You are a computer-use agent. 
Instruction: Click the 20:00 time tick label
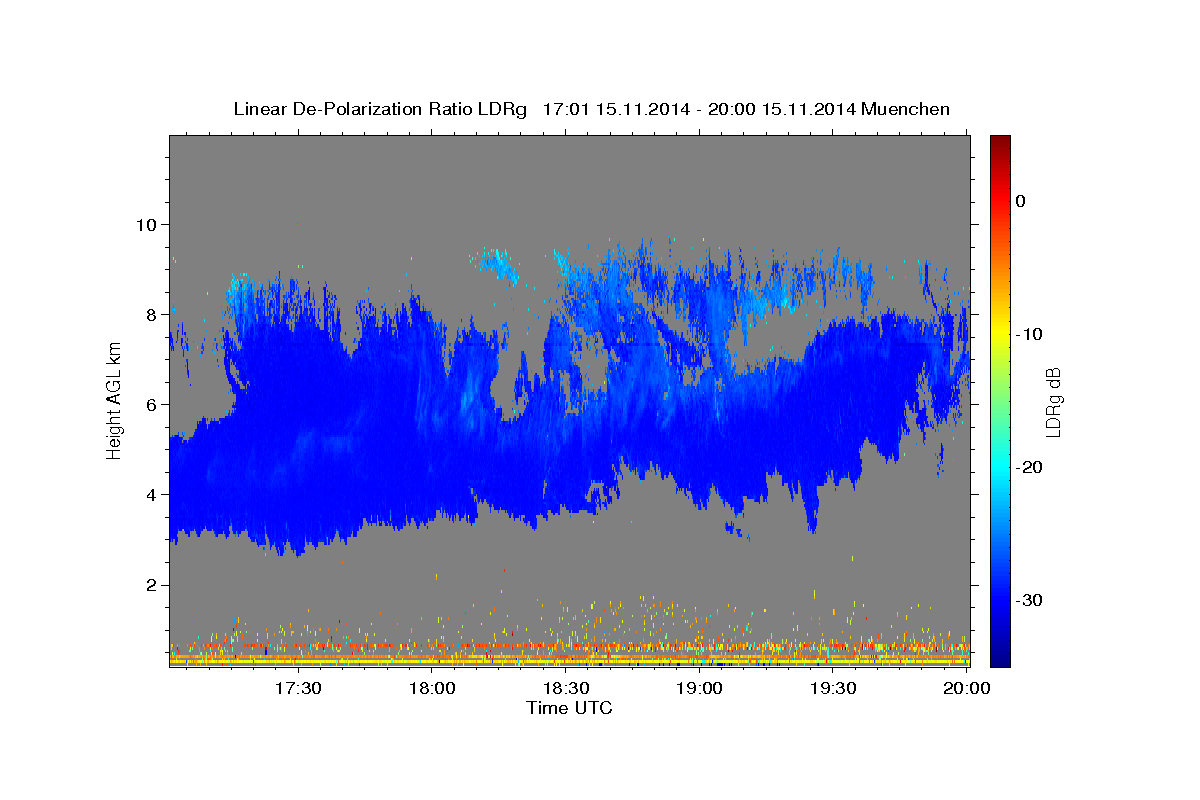[968, 688]
